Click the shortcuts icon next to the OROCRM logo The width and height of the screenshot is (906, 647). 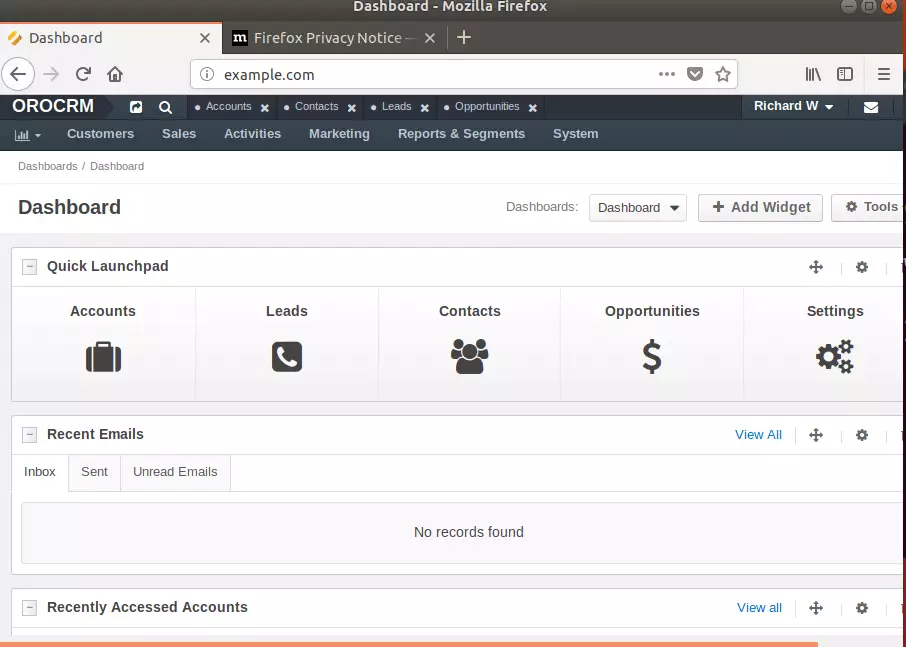(x=136, y=107)
